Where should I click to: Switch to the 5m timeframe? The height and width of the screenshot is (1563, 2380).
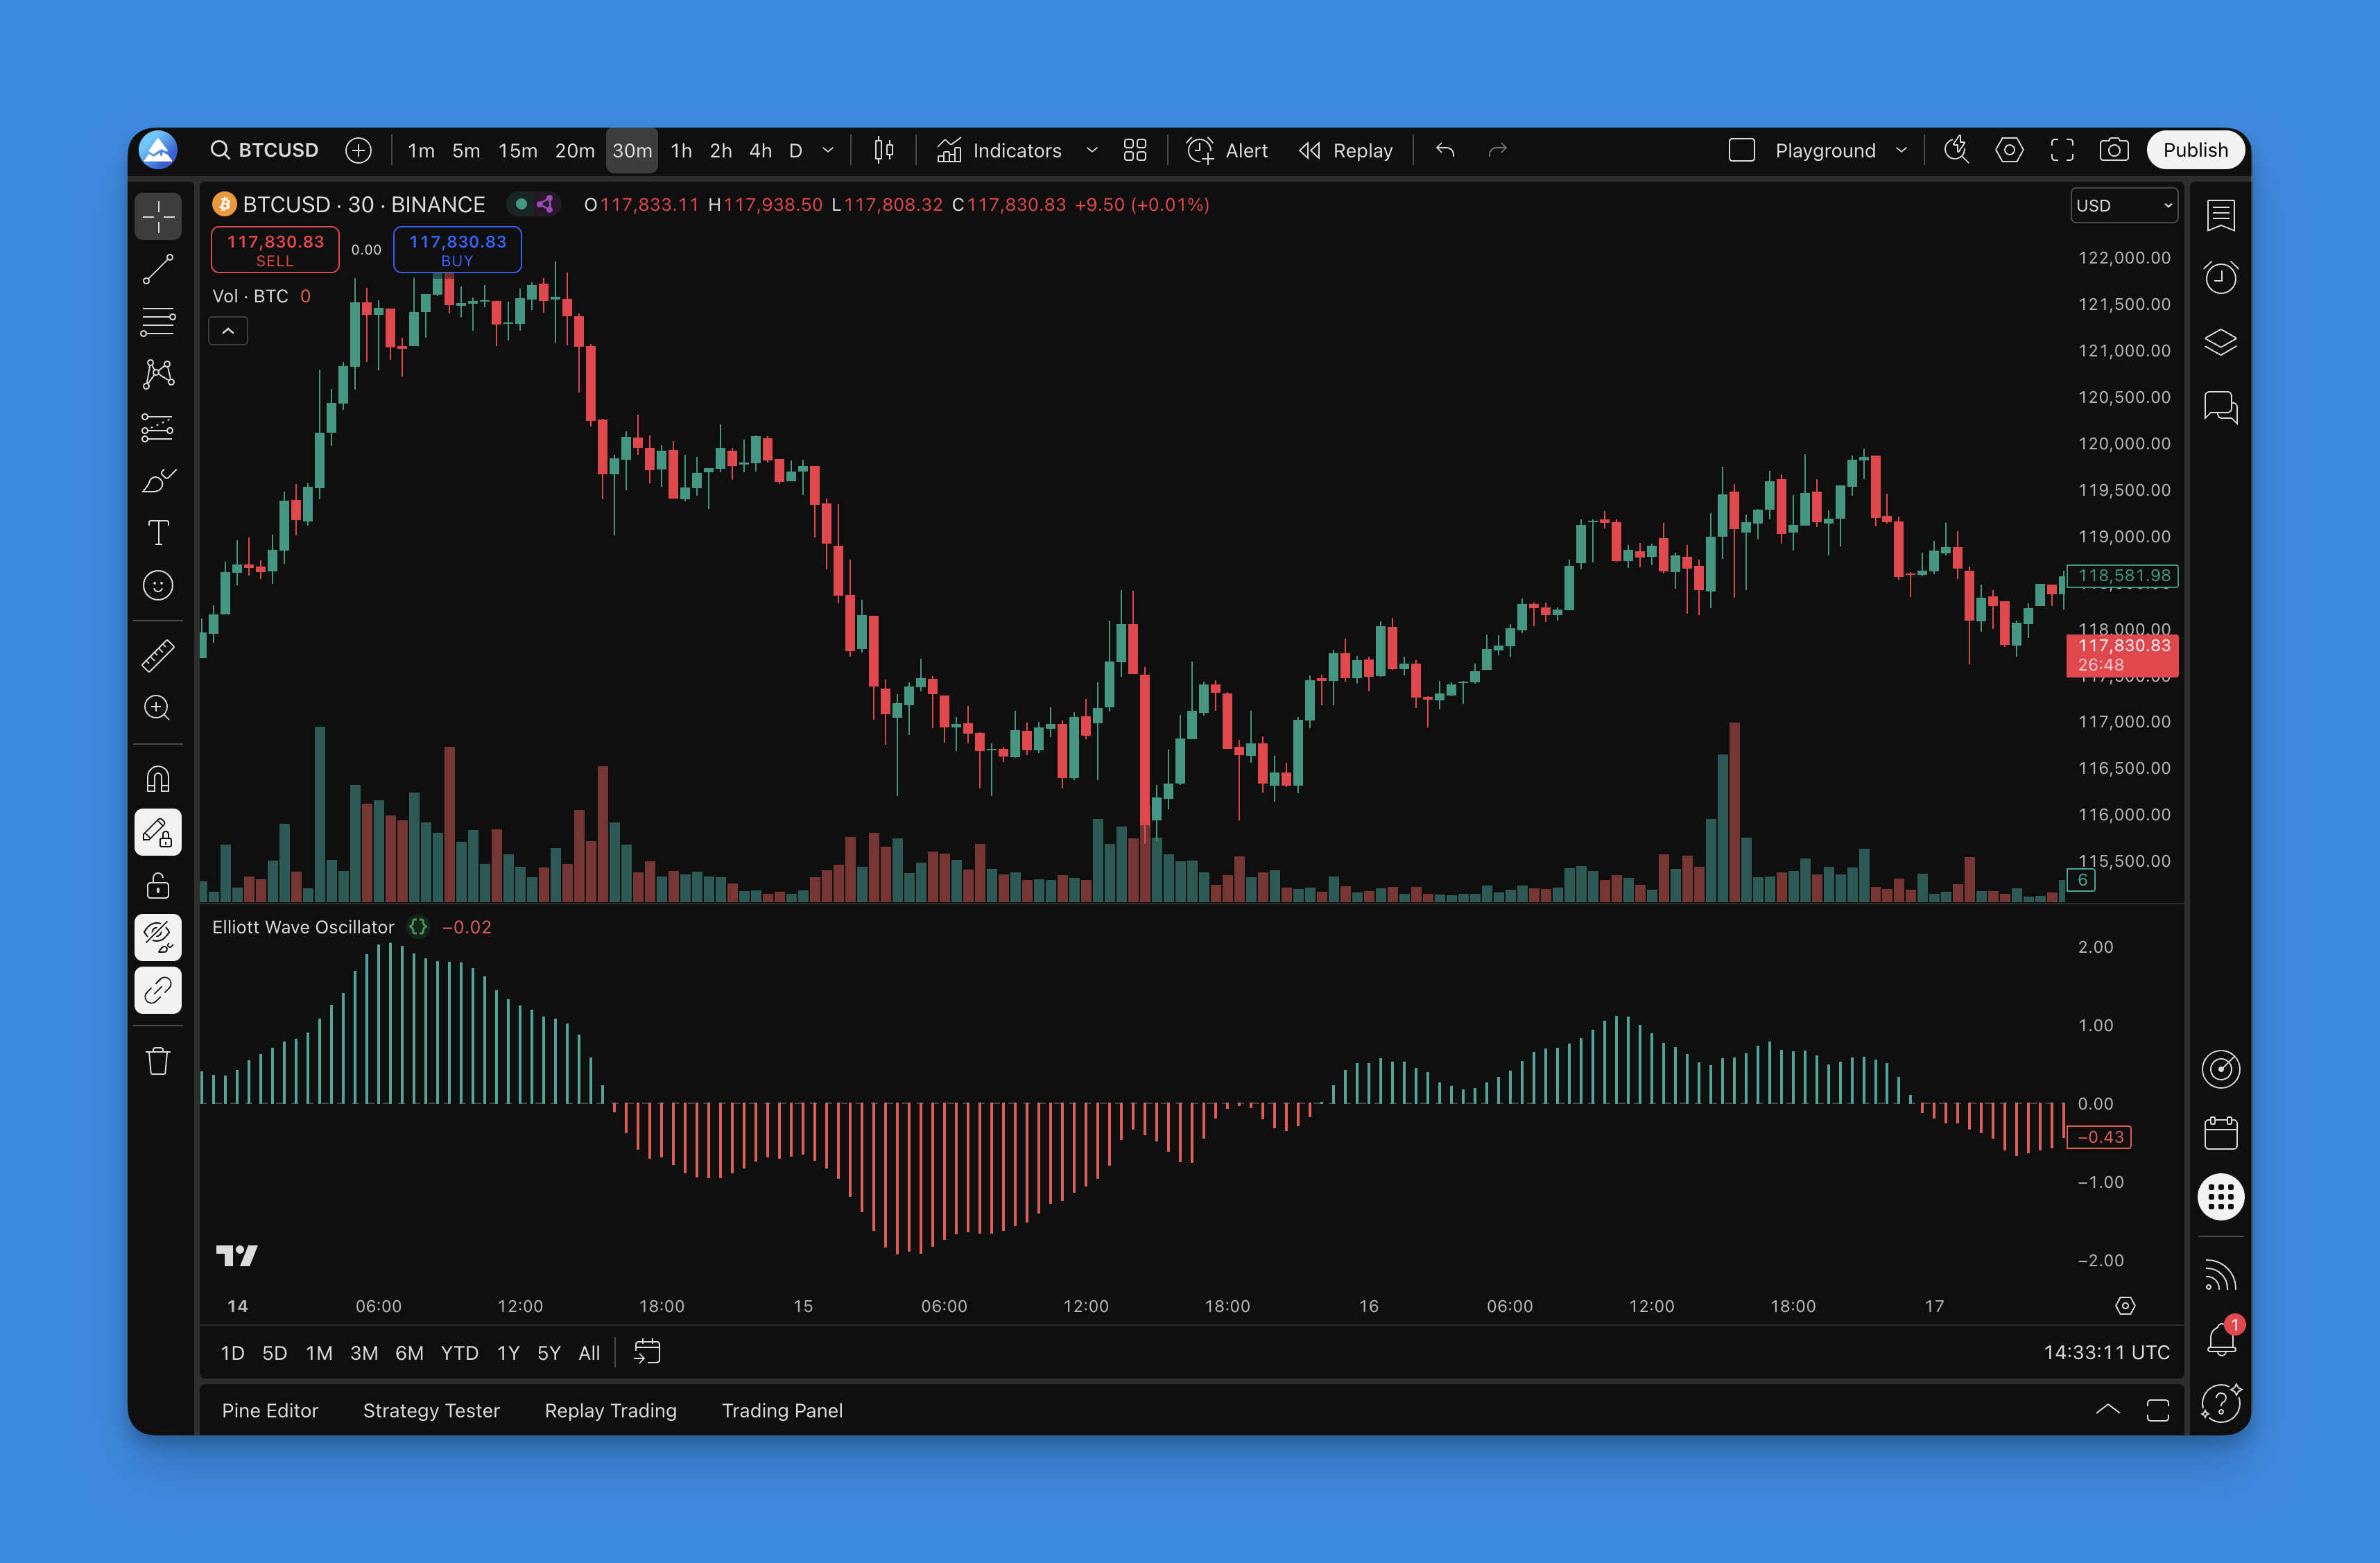tap(466, 150)
